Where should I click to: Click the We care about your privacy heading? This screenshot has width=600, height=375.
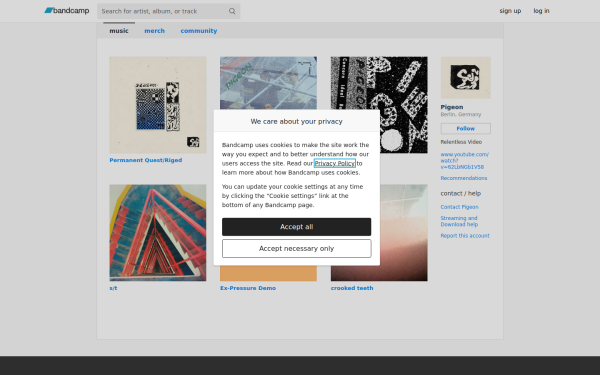point(297,121)
